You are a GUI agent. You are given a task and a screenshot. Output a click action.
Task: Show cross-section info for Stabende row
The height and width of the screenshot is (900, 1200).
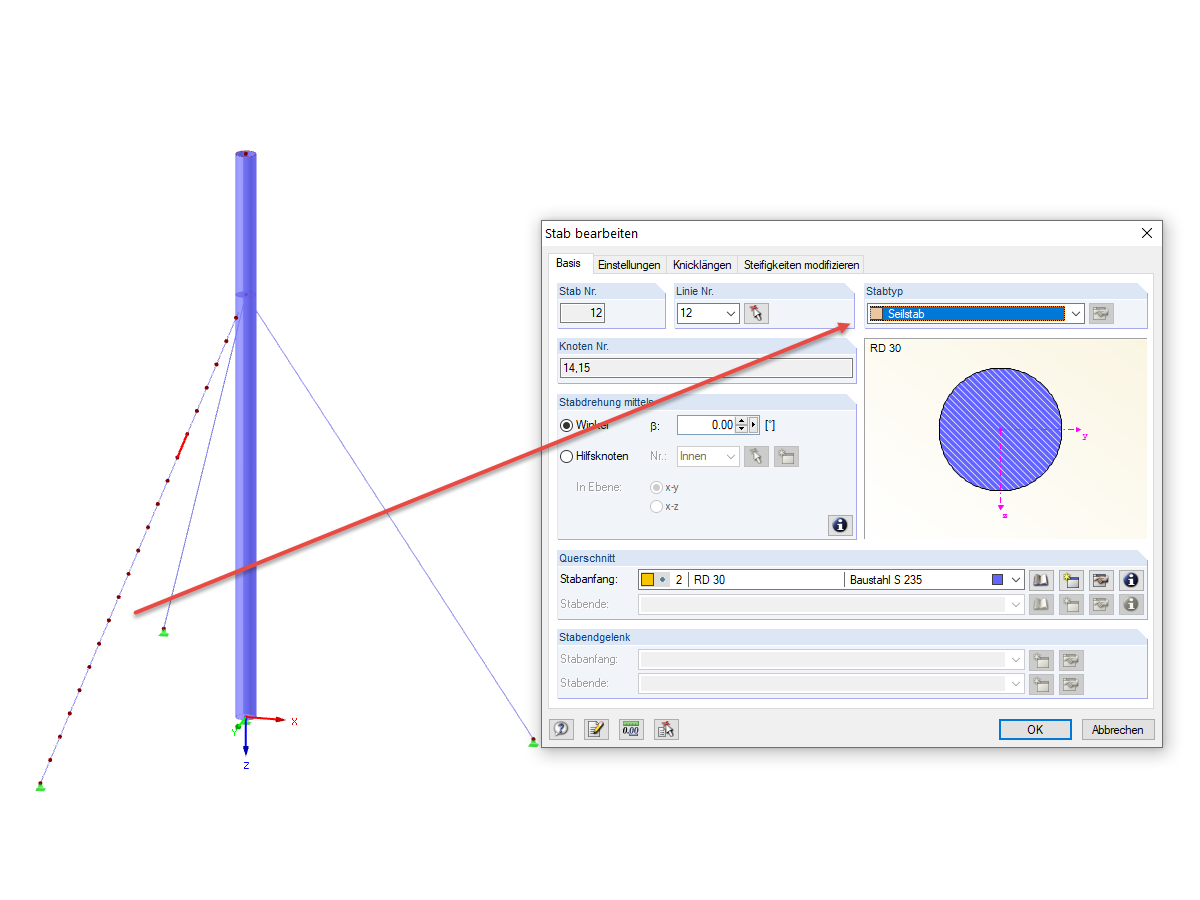[1131, 604]
